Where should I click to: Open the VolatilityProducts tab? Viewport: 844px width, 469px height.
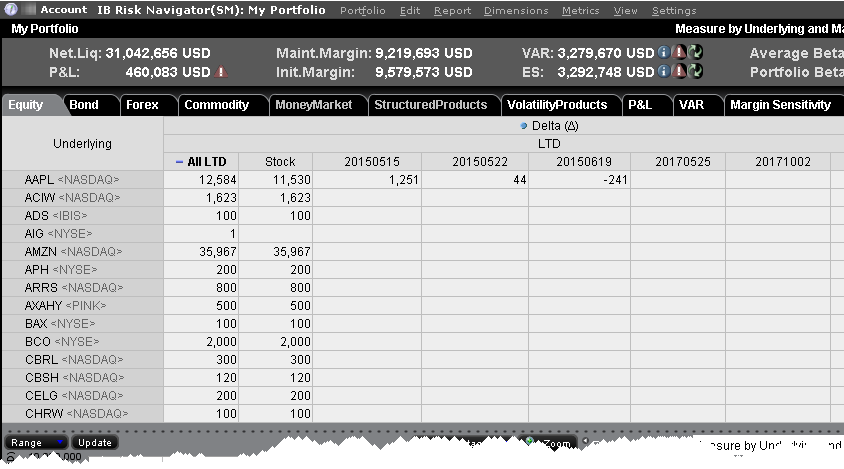[x=556, y=104]
